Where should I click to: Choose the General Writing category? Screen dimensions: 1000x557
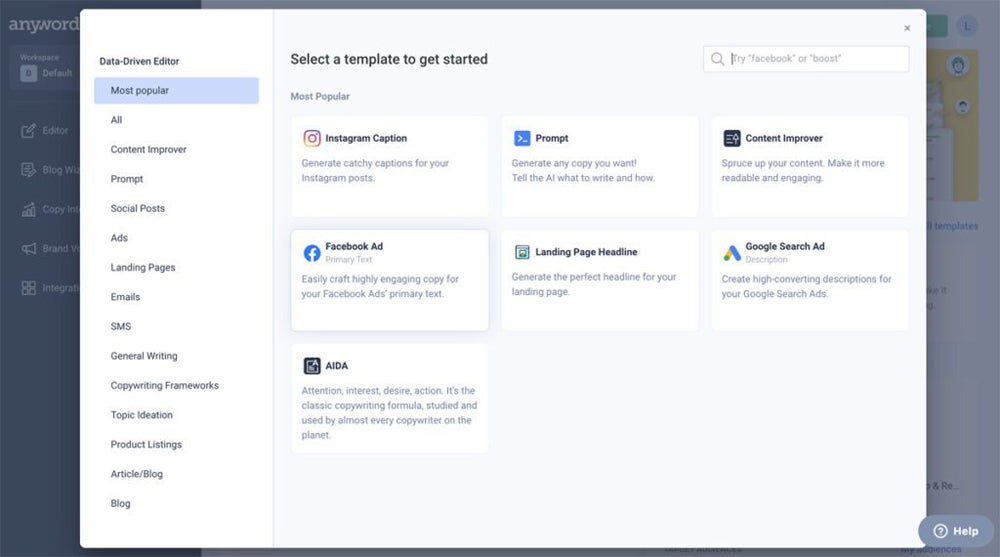click(x=144, y=356)
